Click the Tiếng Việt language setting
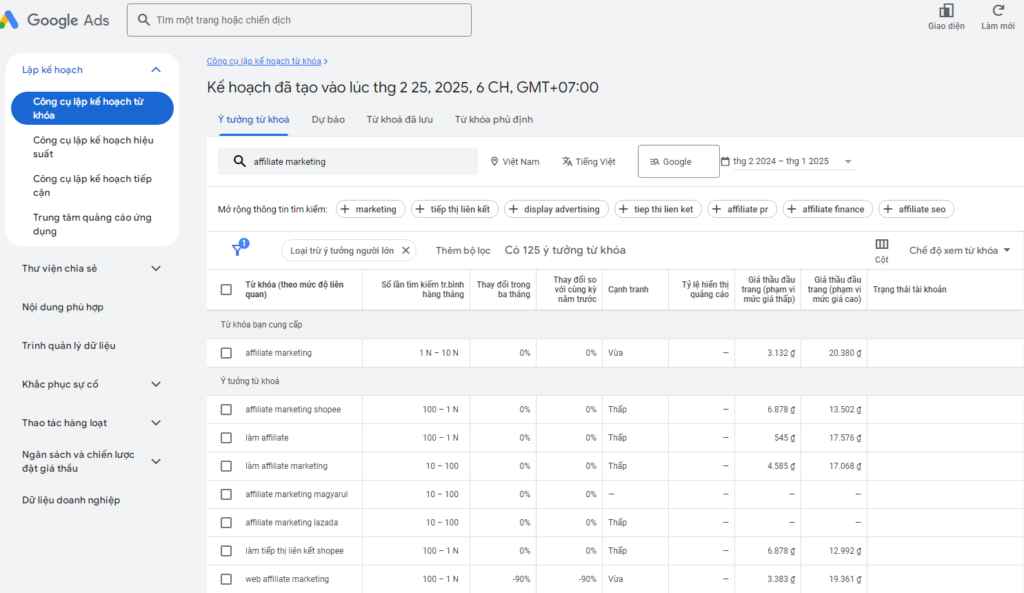Image resolution: width=1024 pixels, height=593 pixels. tap(589, 161)
